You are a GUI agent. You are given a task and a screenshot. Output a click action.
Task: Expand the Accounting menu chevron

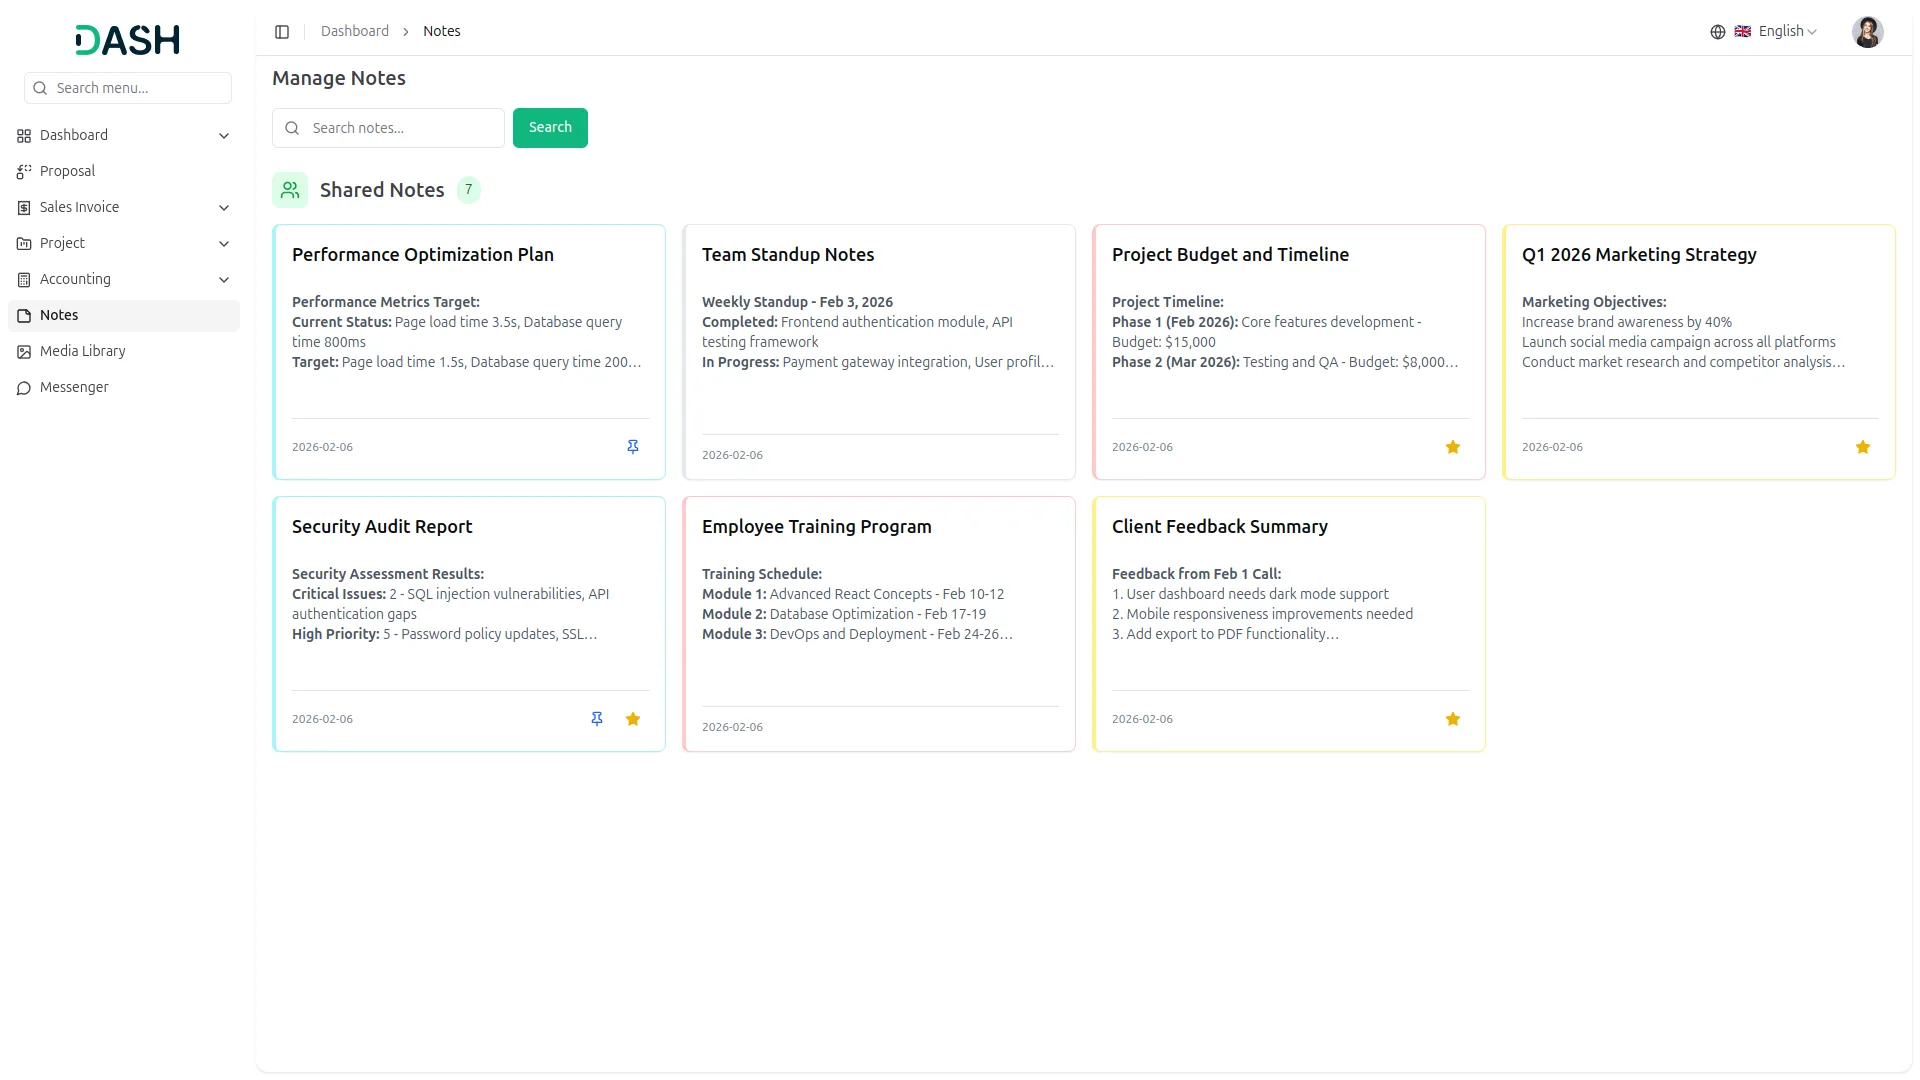point(224,280)
